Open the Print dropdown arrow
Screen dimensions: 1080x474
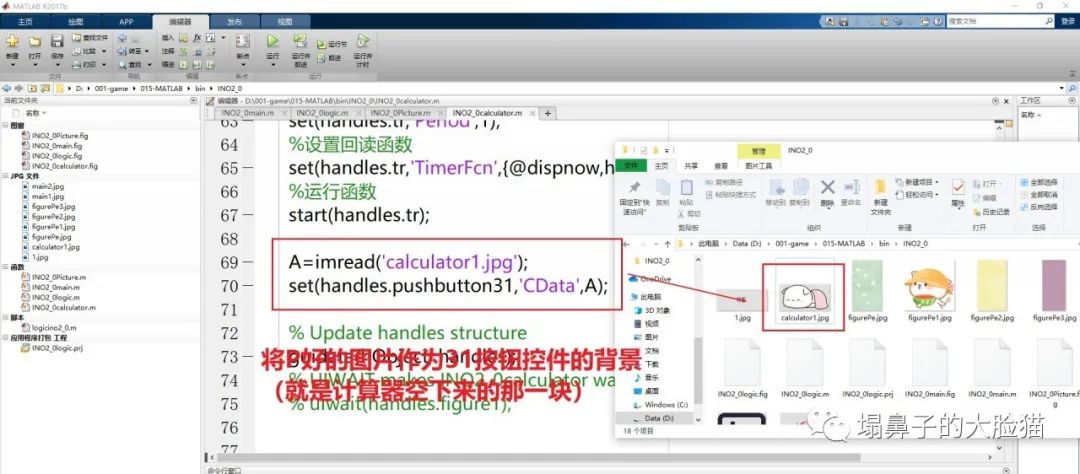pos(104,64)
